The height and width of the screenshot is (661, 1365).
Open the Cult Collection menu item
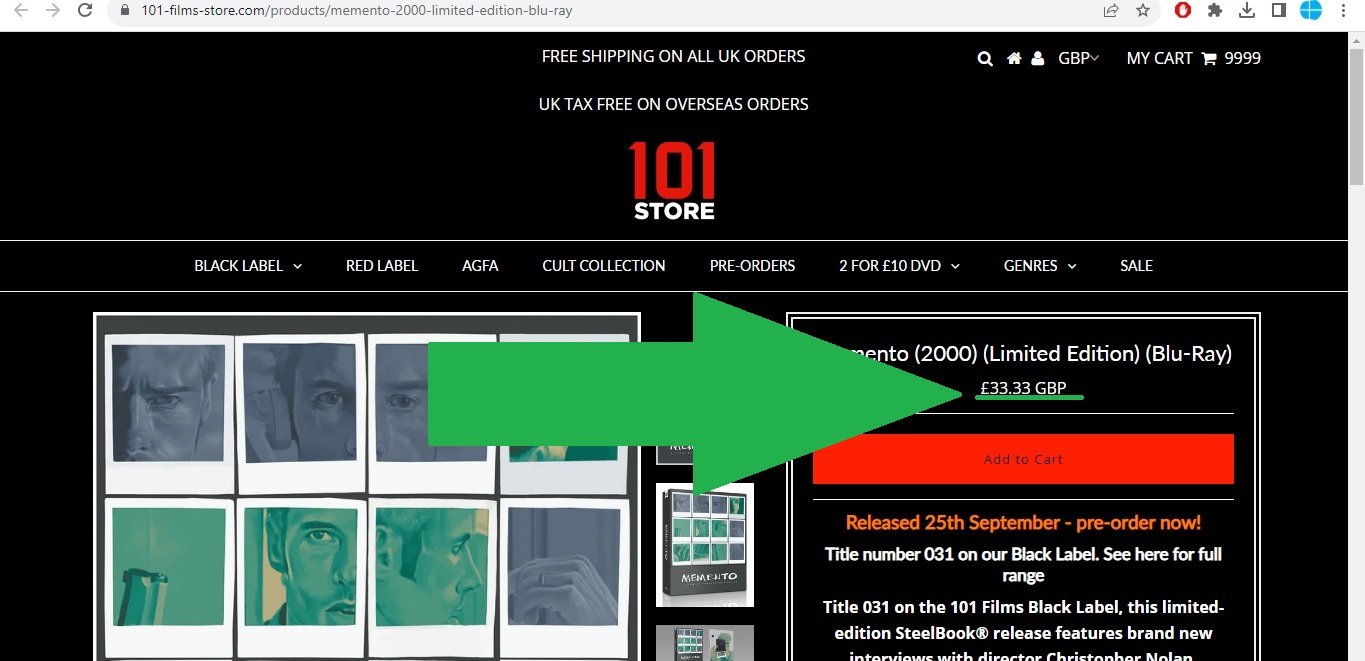[604, 266]
